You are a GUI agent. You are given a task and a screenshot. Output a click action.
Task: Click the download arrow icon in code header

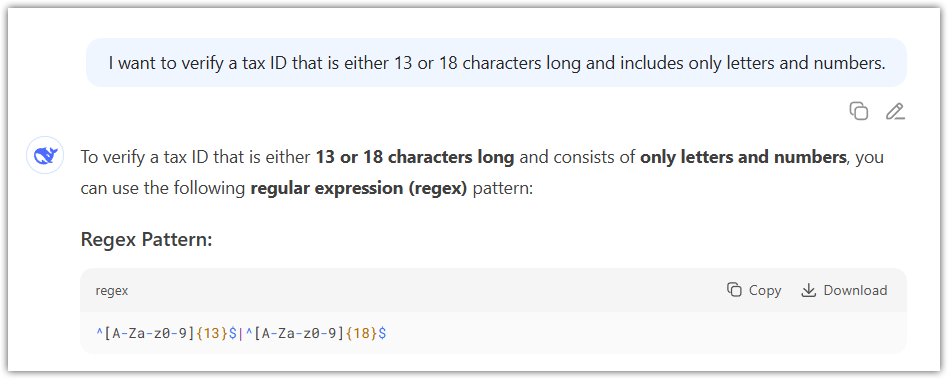tap(808, 290)
